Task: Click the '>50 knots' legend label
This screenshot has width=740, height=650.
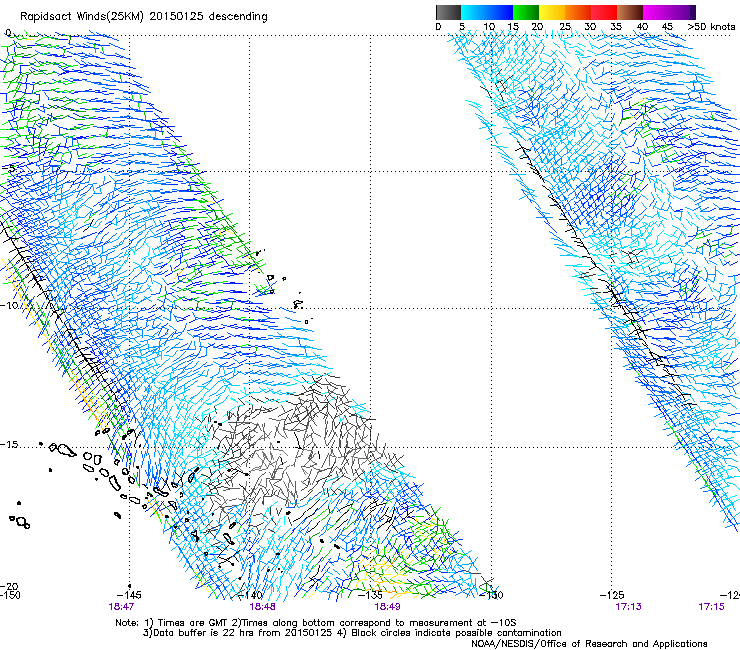Action: click(x=711, y=27)
